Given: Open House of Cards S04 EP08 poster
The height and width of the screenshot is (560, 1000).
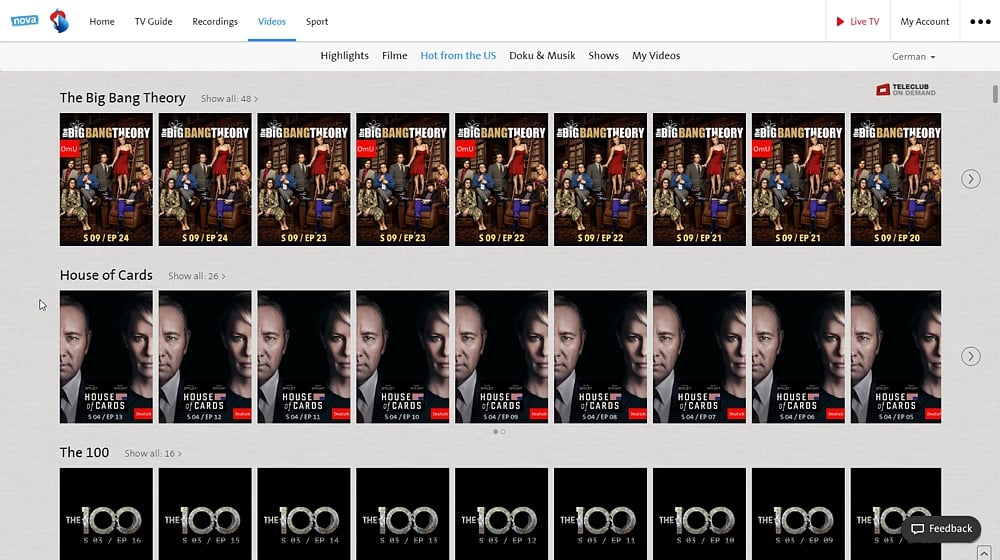Looking at the screenshot, I should [x=600, y=357].
